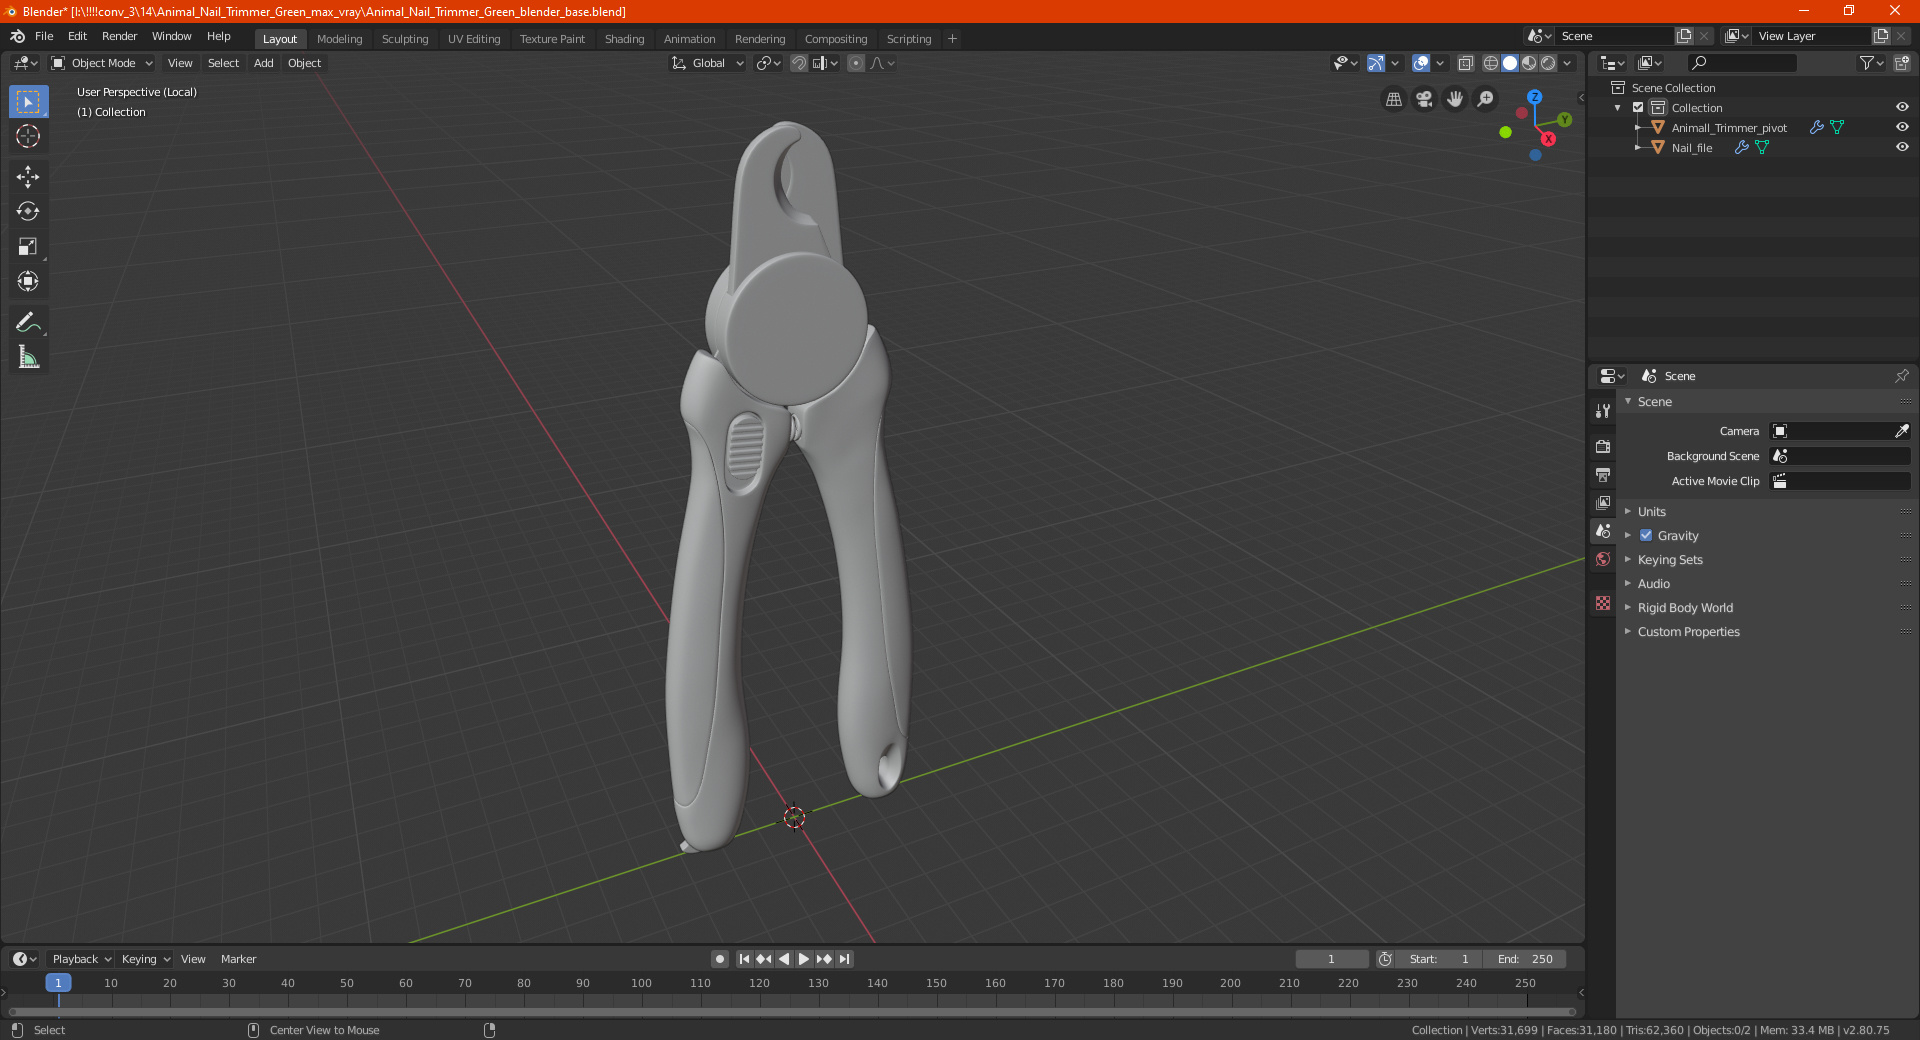Activate the 3D Cursor tool
This screenshot has width=1920, height=1040.
[x=28, y=136]
